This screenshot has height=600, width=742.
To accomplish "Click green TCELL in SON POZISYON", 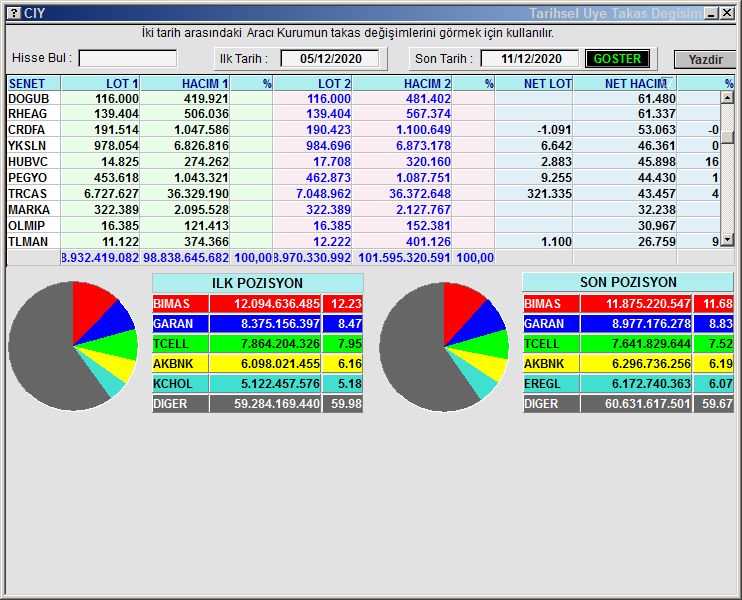I will click(551, 344).
